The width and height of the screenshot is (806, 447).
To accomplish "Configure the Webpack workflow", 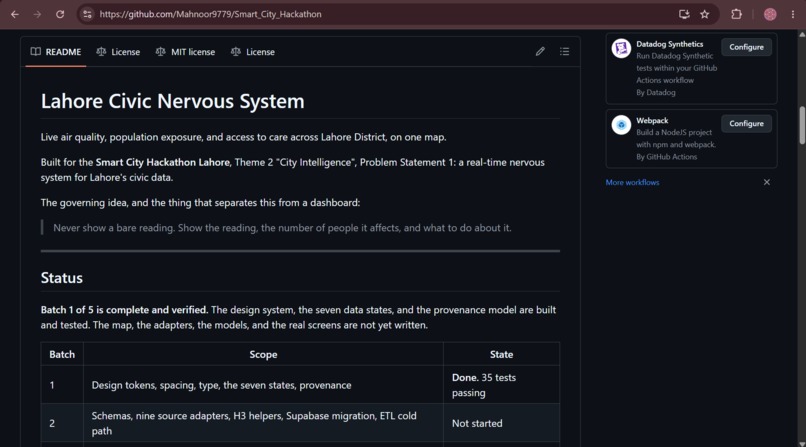I will pyautogui.click(x=746, y=124).
